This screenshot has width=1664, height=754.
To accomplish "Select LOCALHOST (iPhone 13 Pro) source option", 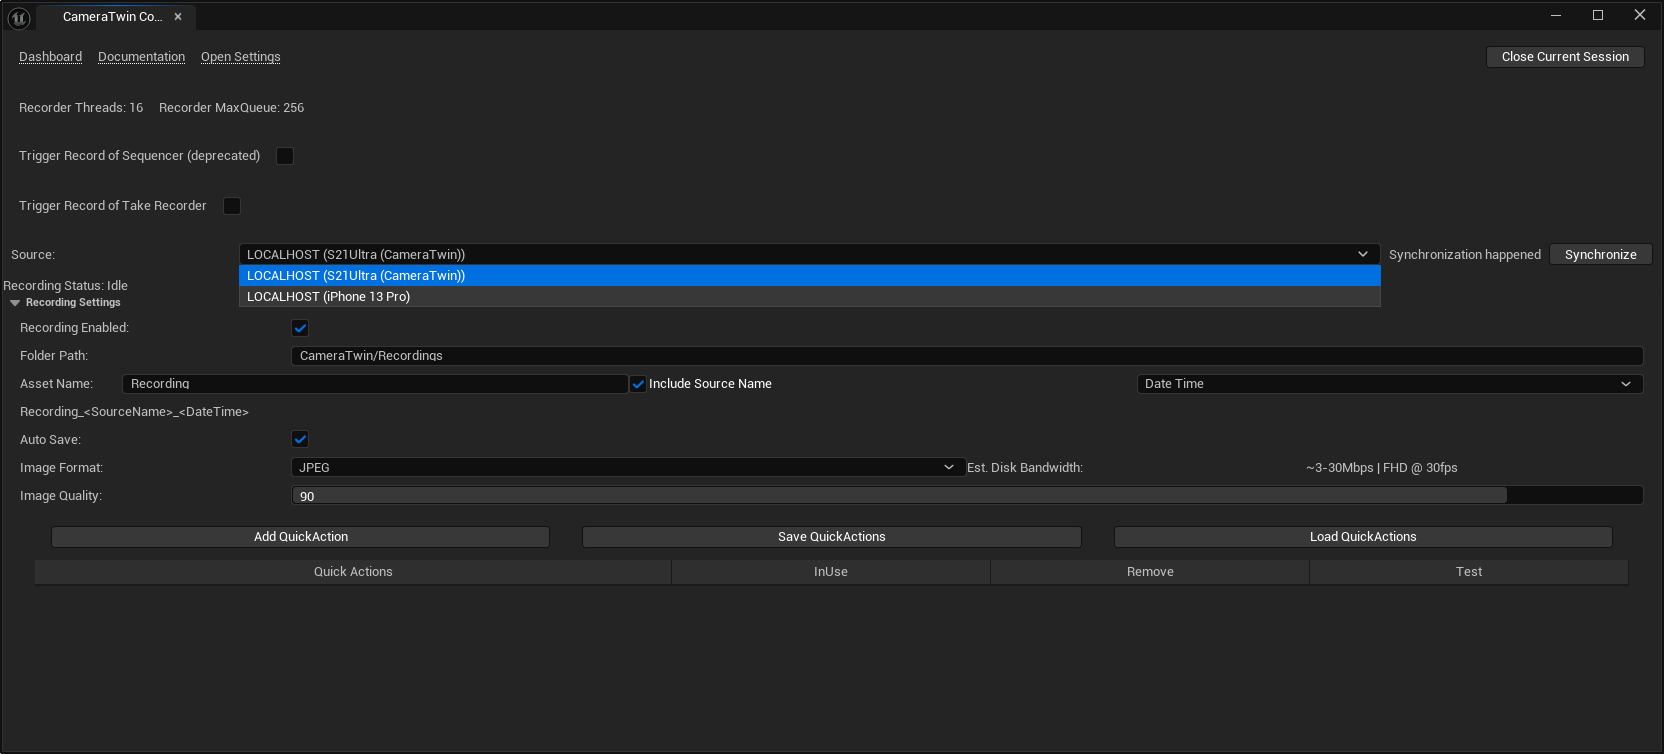I will click(328, 297).
